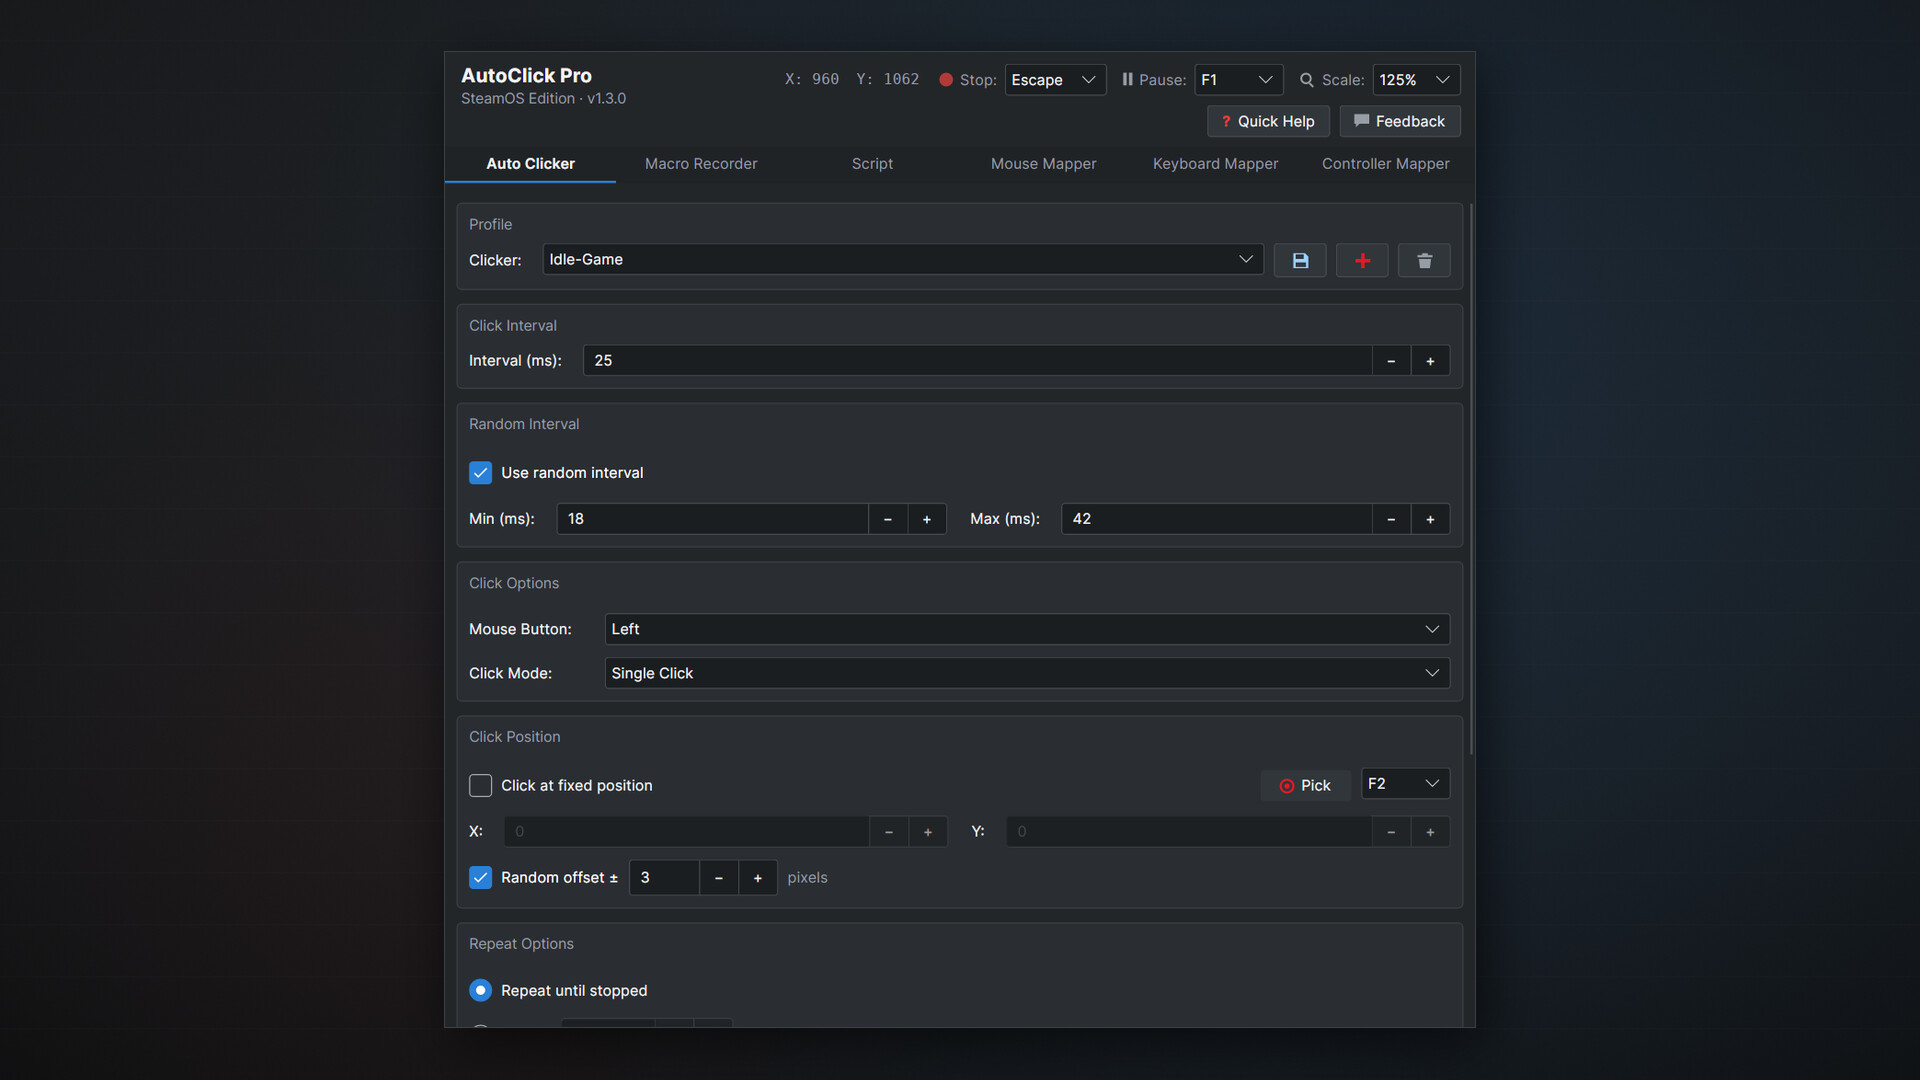Screen dimensions: 1920x1080
Task: Click the Feedback button
Action: 1400,121
